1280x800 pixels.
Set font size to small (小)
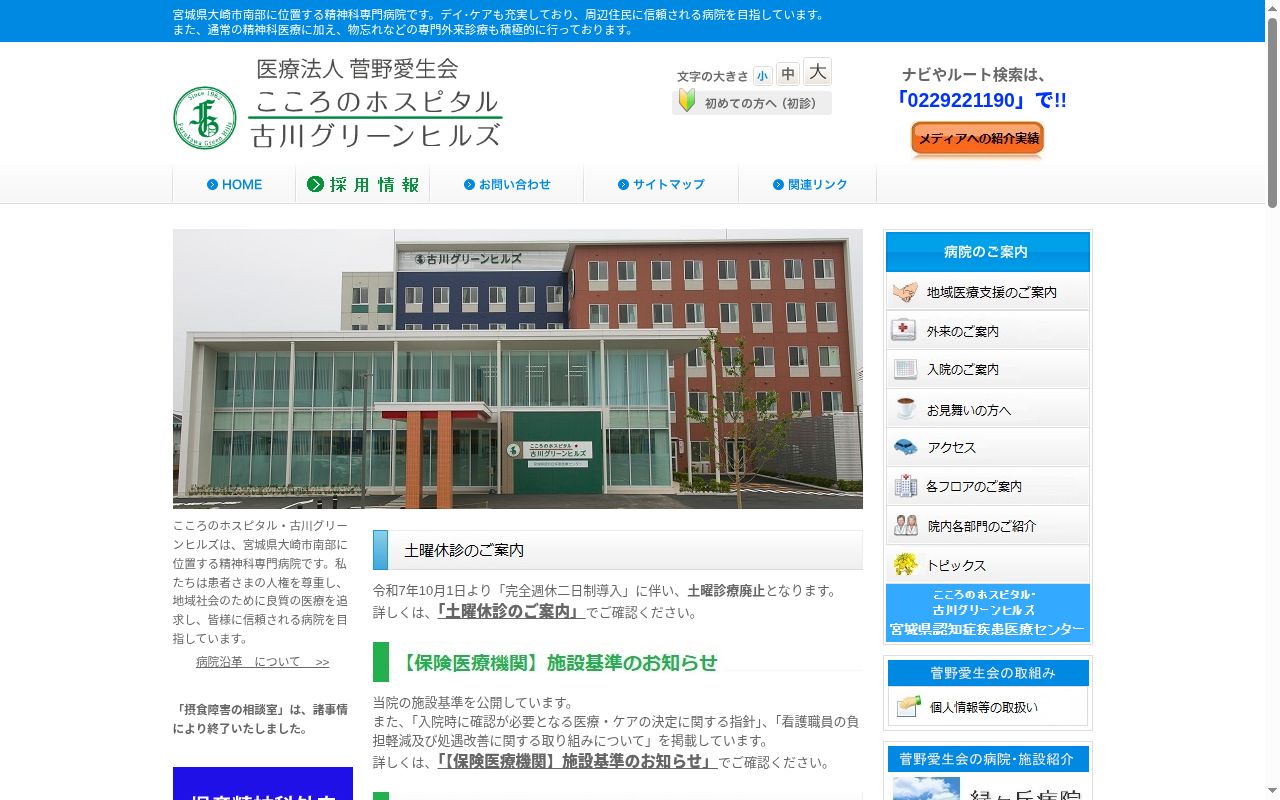click(763, 76)
